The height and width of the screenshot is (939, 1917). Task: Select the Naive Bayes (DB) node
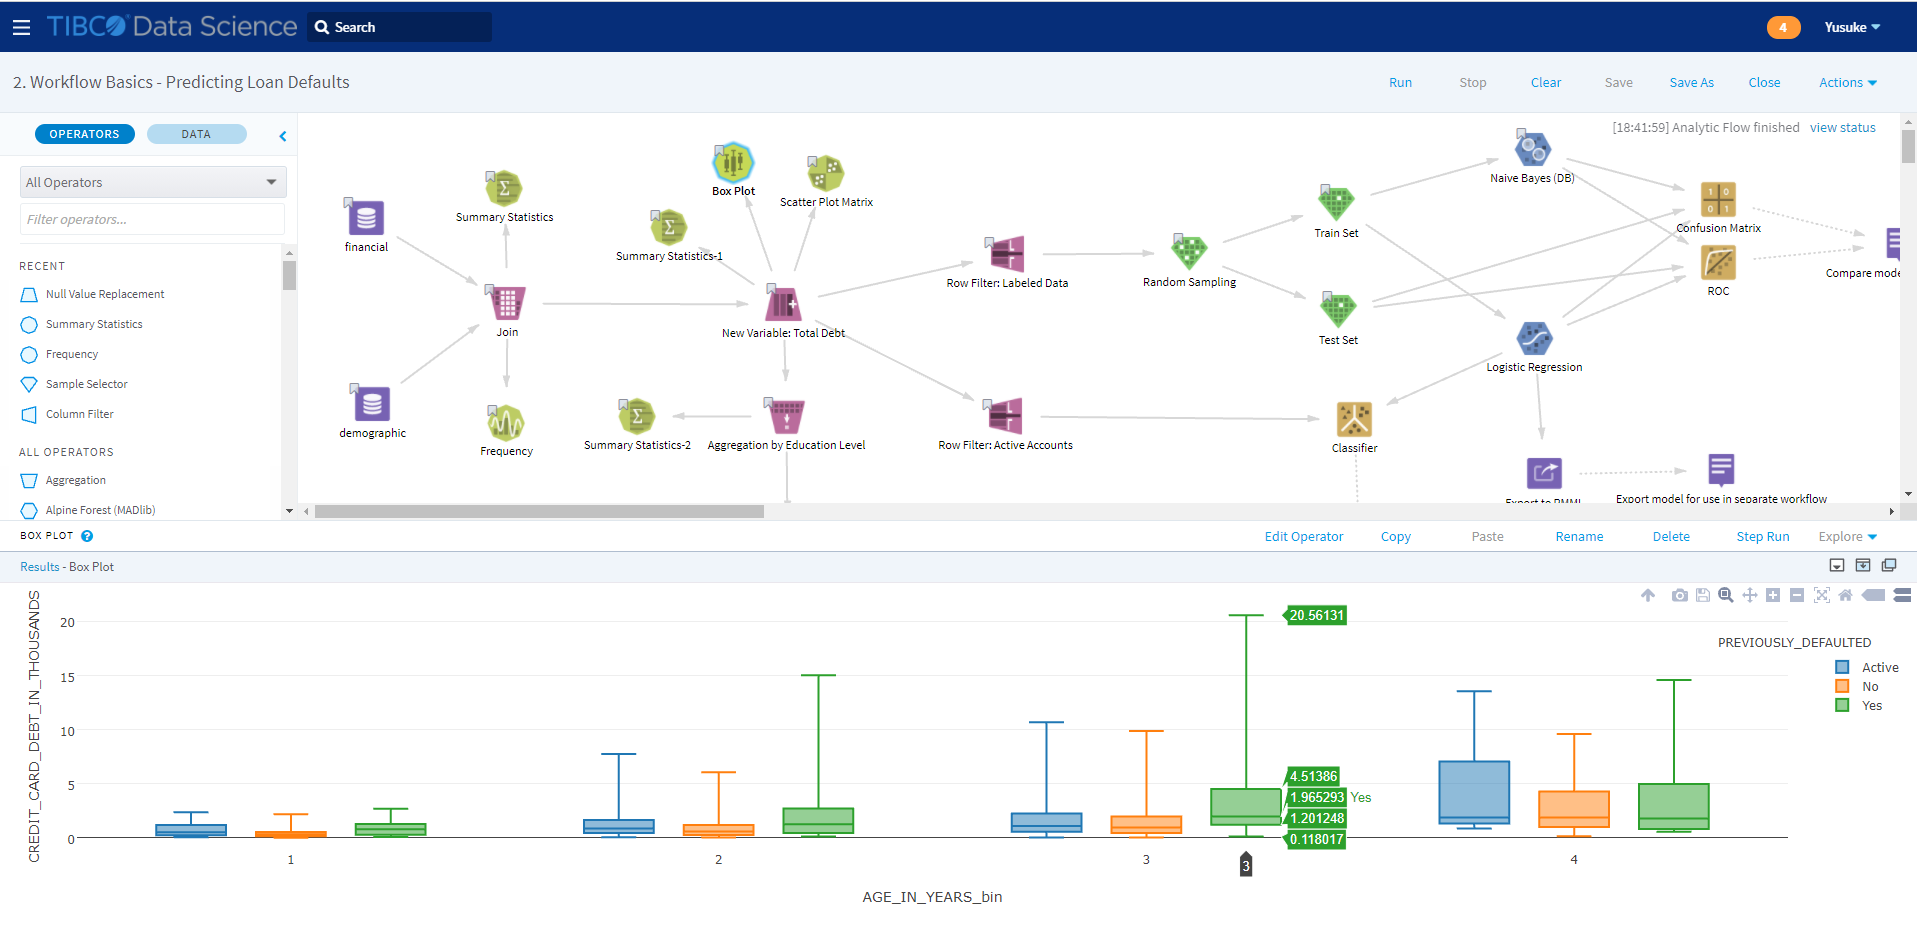pos(1532,149)
